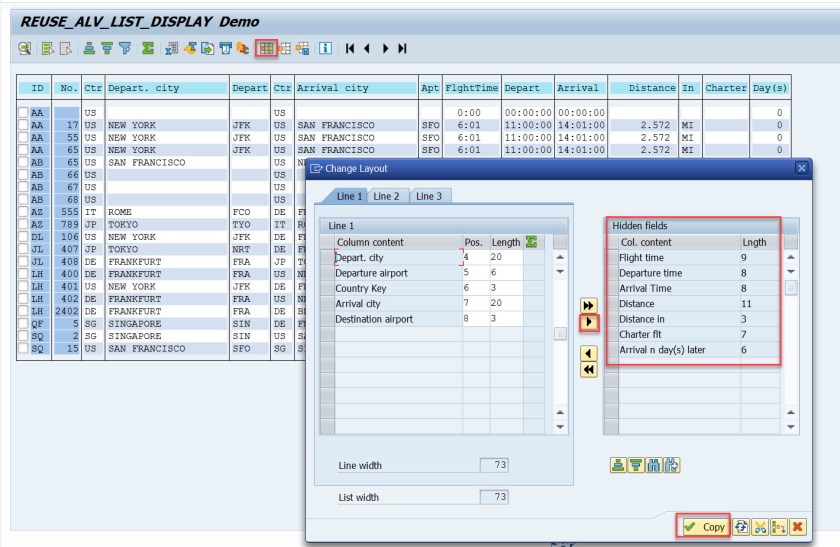This screenshot has width=840, height=547.
Task: Export list via the Spreadsheet icon
Action: point(171,49)
